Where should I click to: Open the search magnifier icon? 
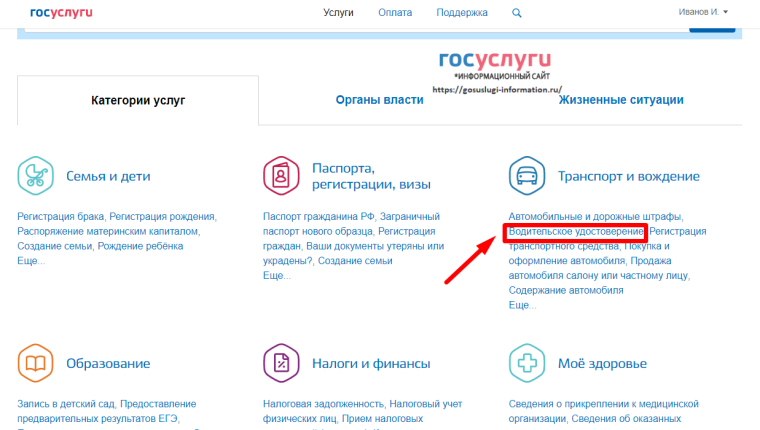click(x=517, y=13)
